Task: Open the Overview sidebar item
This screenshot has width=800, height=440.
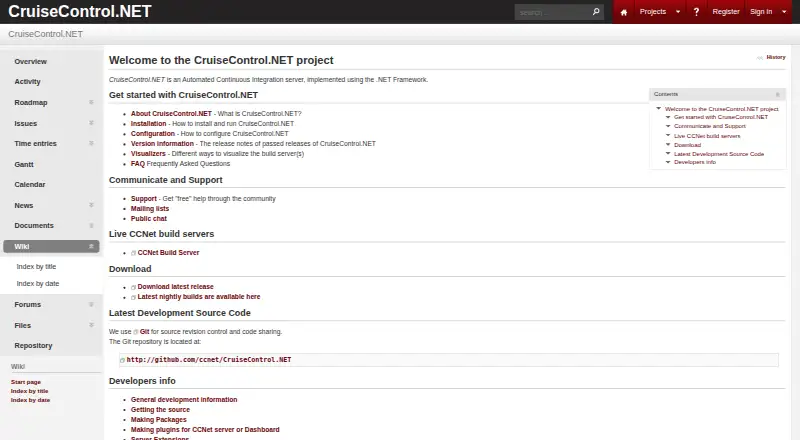Action: click(x=31, y=61)
